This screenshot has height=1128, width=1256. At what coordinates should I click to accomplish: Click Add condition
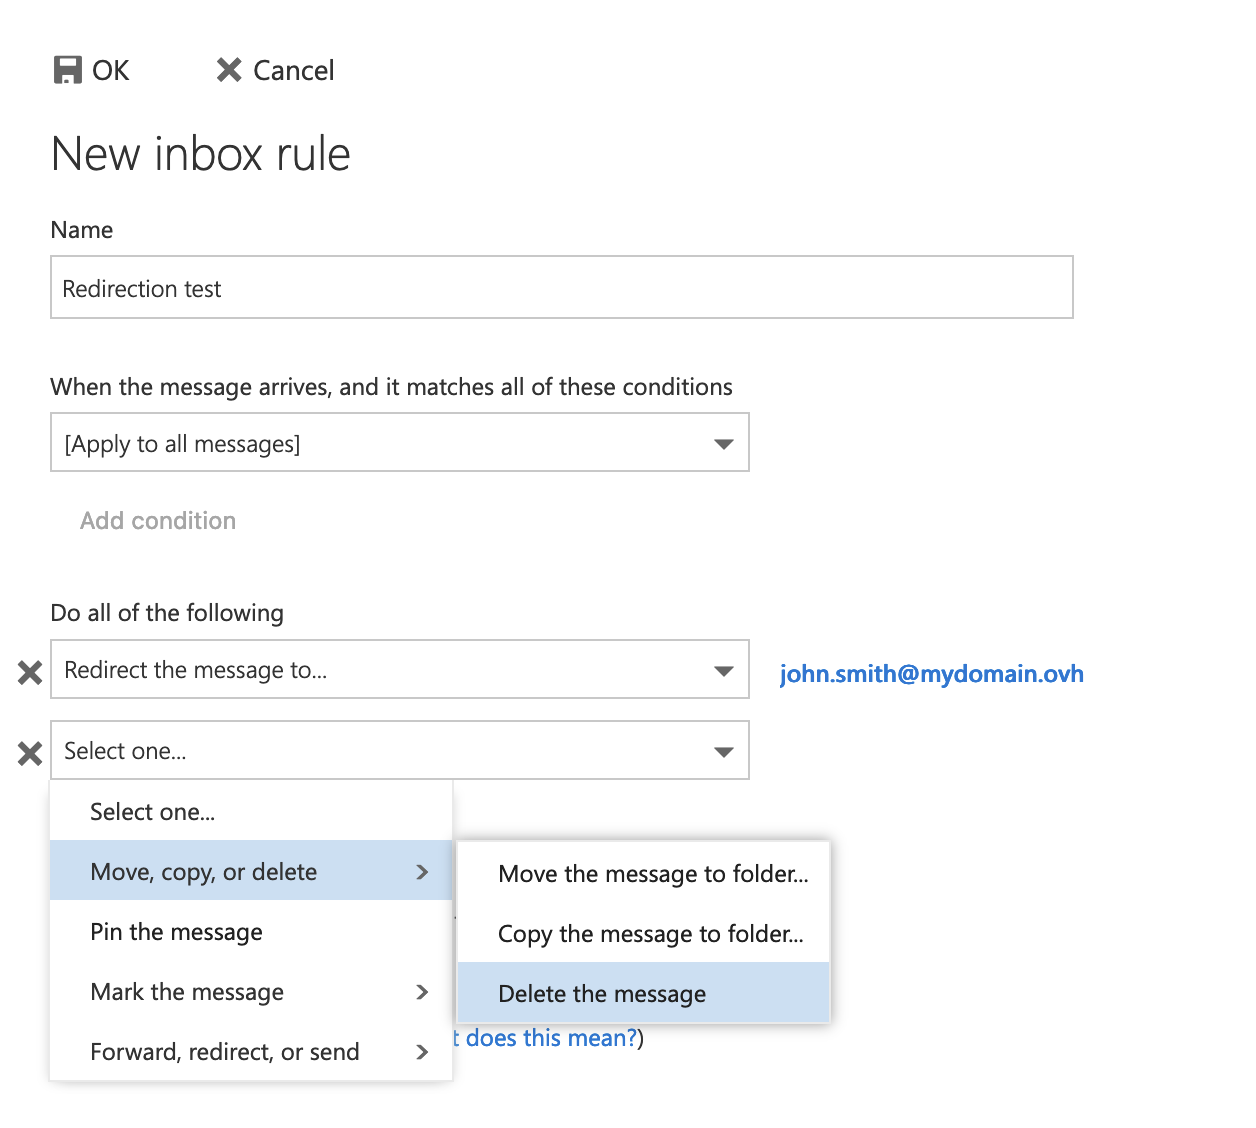point(157,520)
